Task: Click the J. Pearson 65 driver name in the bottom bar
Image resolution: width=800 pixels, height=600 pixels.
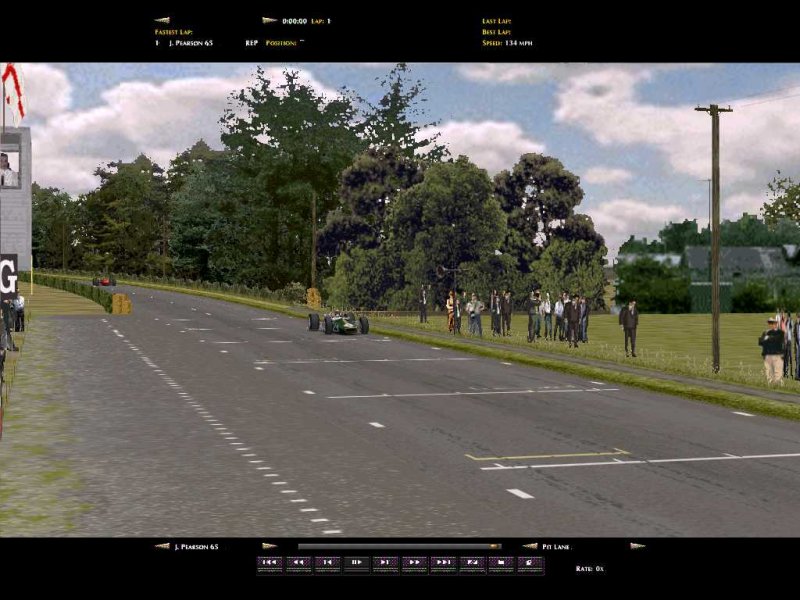Action: point(196,546)
